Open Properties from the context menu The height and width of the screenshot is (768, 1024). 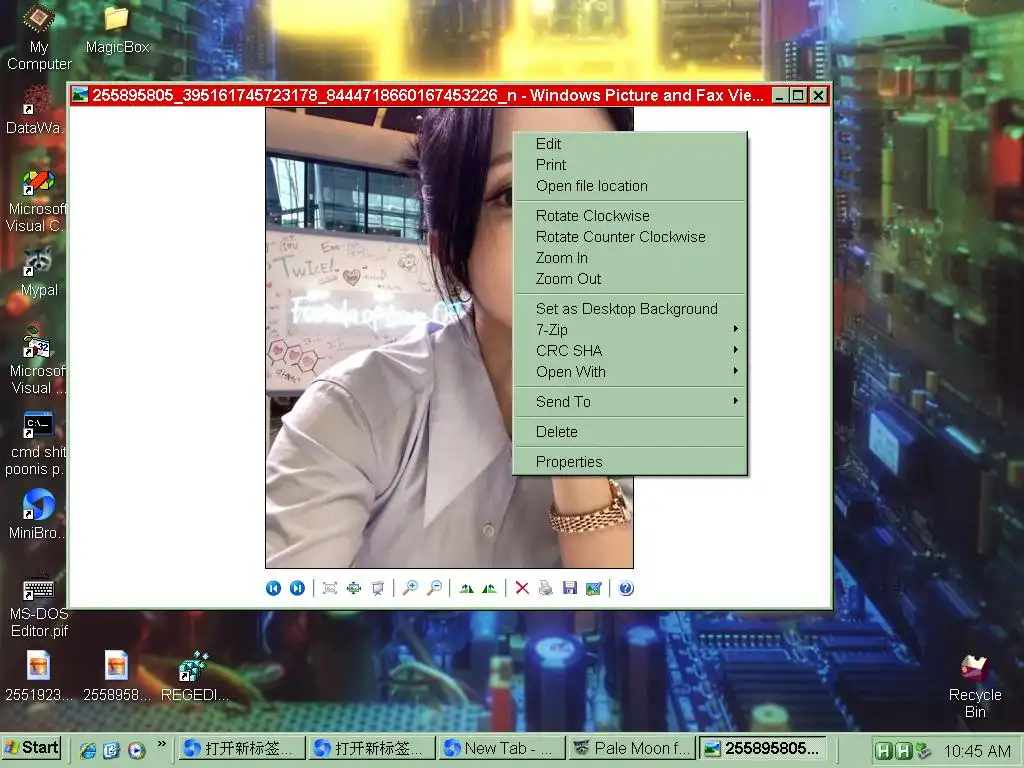(630, 462)
